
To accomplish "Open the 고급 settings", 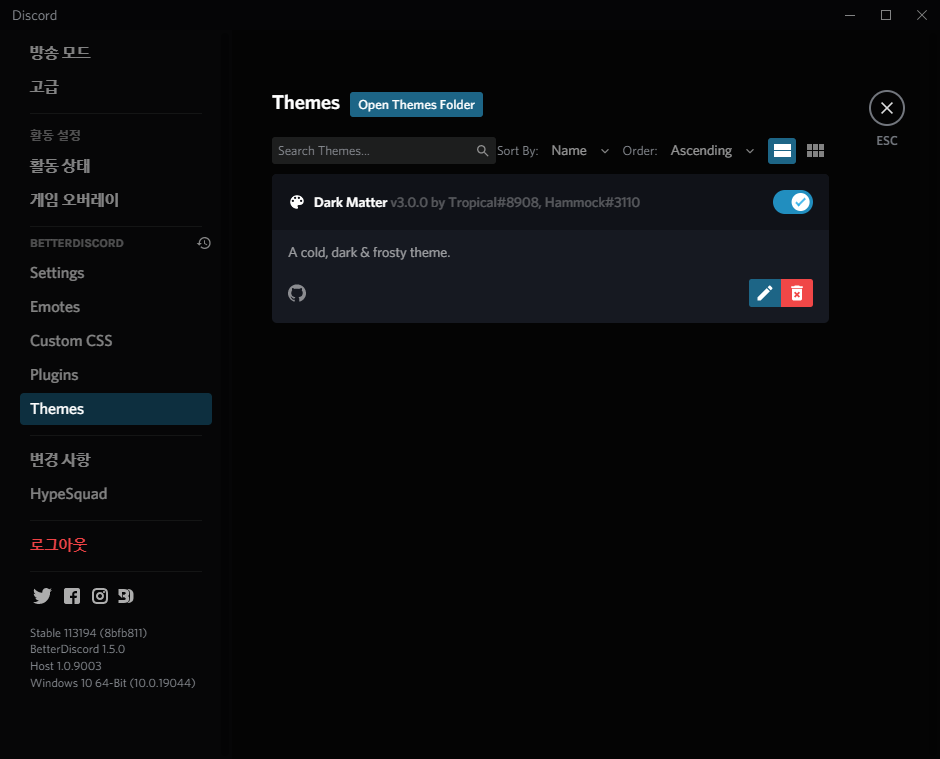I will tap(116, 87).
